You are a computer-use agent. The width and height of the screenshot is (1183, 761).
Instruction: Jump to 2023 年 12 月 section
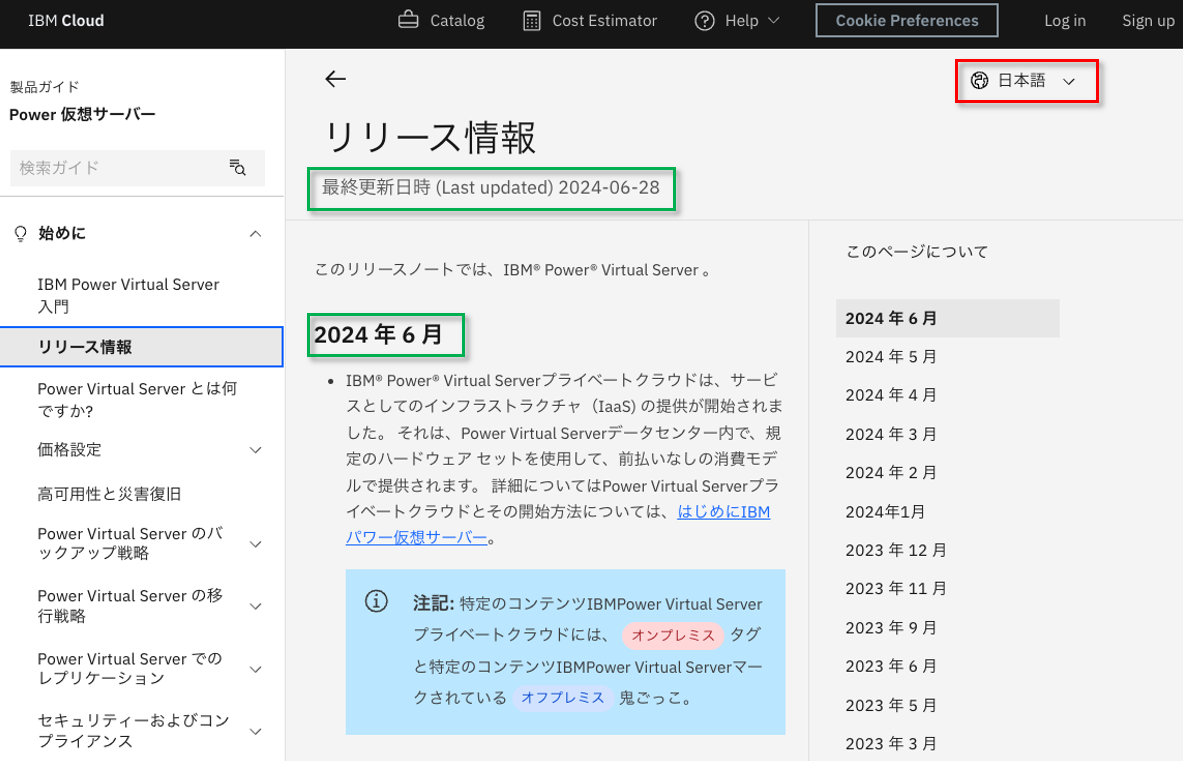896,551
